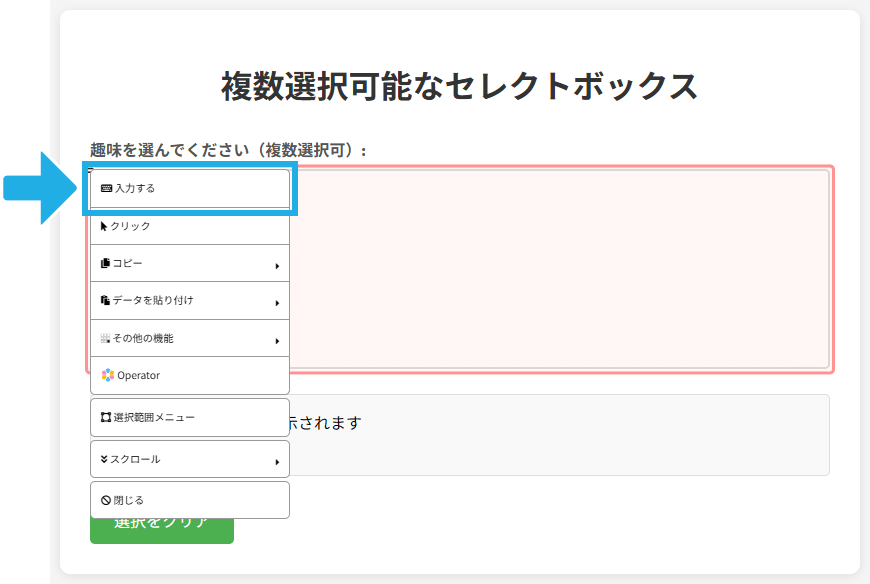Click the prohibited-circle icon beside 閉じる

click(106, 500)
